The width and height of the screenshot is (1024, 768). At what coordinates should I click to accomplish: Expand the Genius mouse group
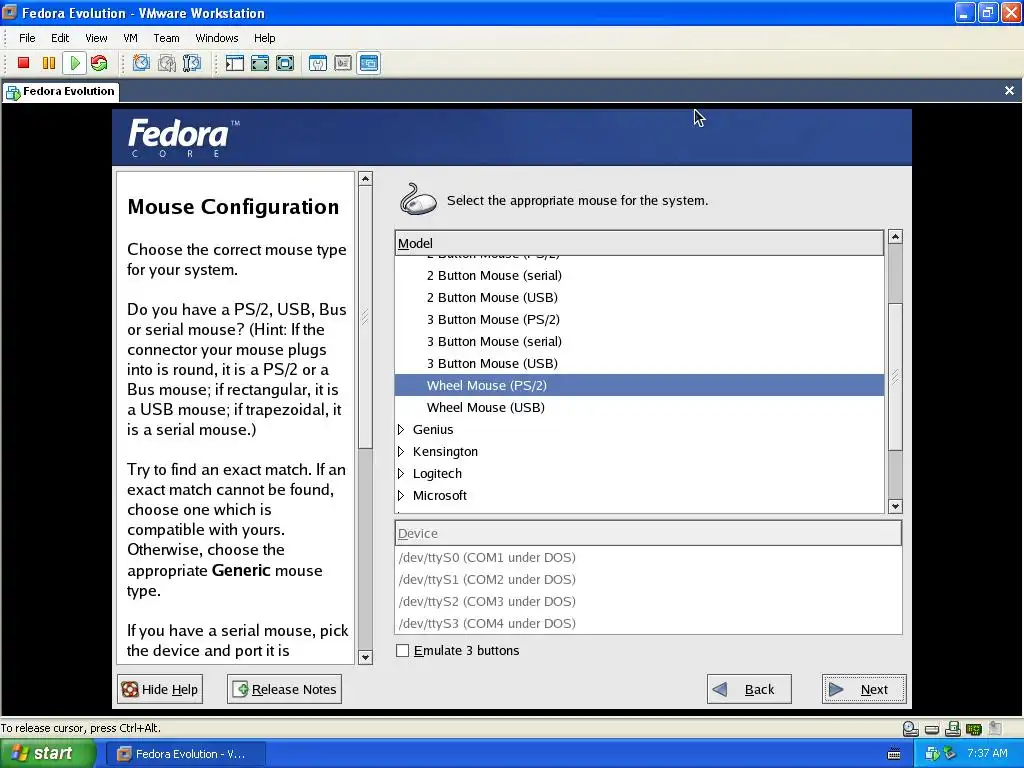[401, 429]
